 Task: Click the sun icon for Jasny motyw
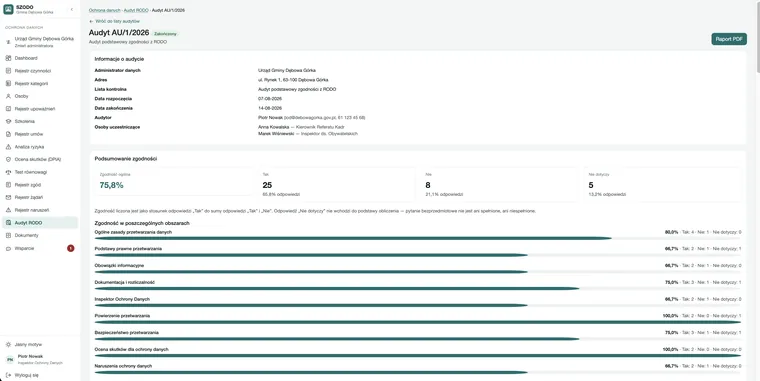pos(8,344)
